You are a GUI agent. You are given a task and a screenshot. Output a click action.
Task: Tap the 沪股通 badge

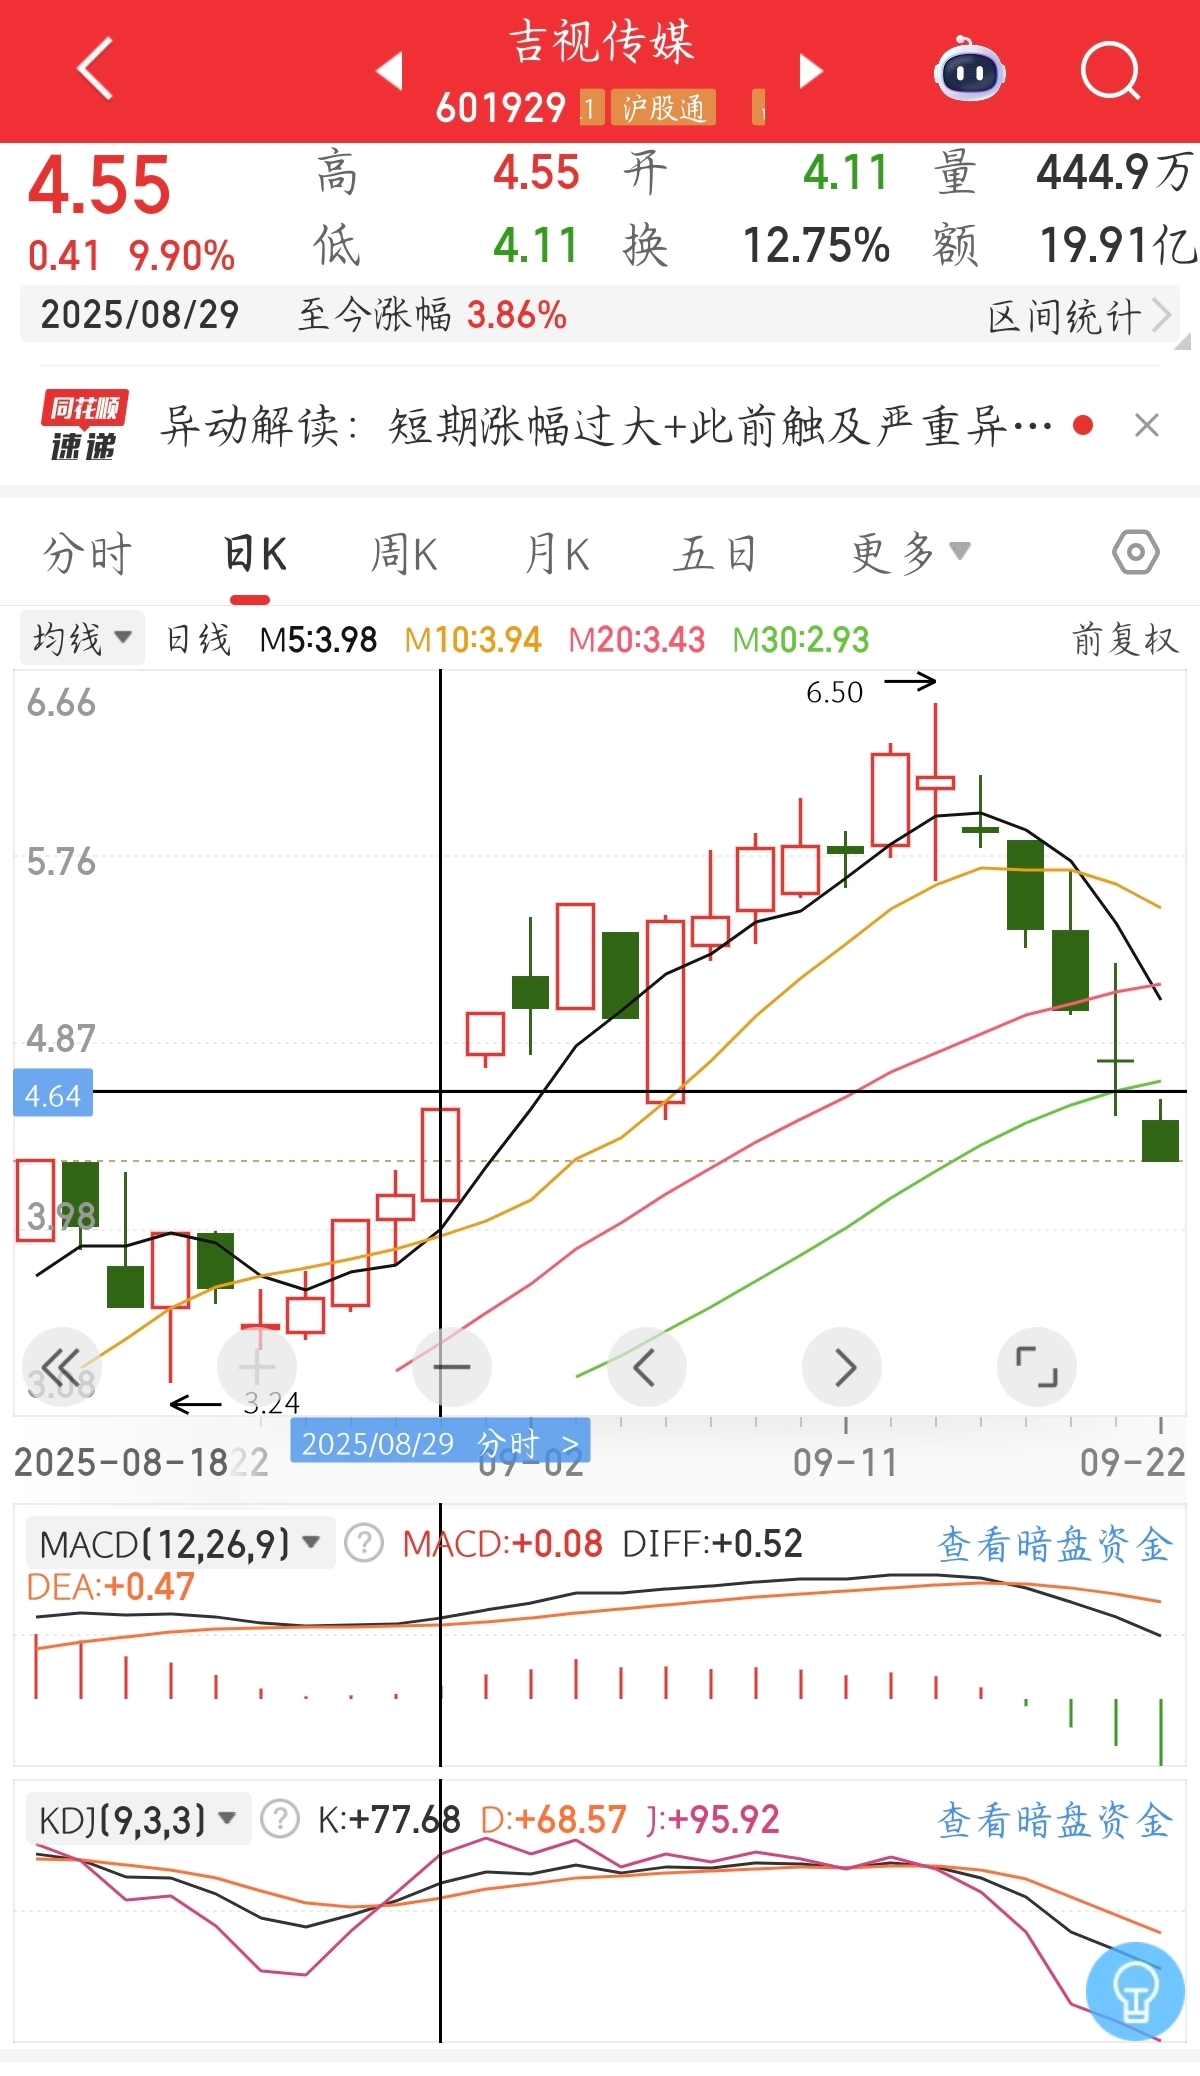pos(663,107)
